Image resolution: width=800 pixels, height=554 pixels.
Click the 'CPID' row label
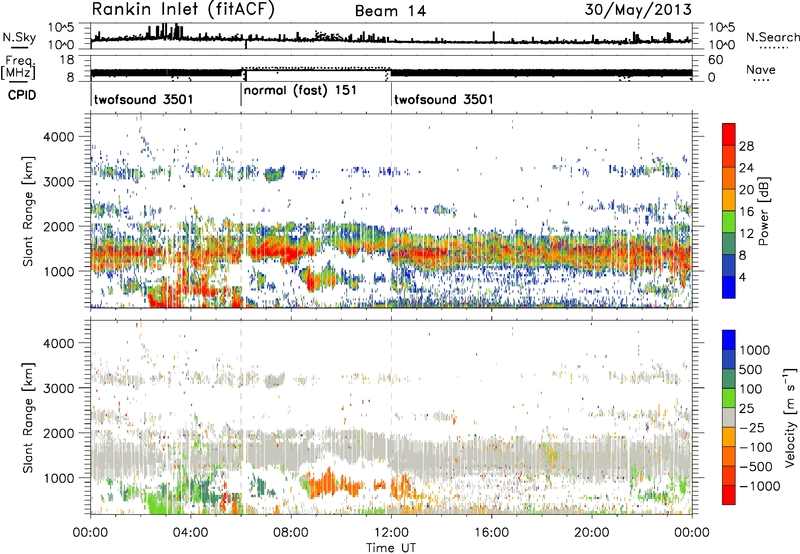22,95
